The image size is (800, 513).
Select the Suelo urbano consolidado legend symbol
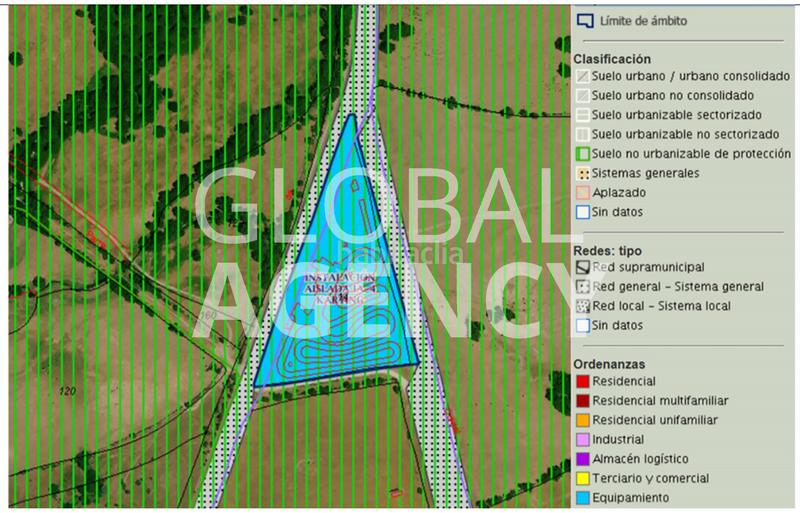pos(582,77)
